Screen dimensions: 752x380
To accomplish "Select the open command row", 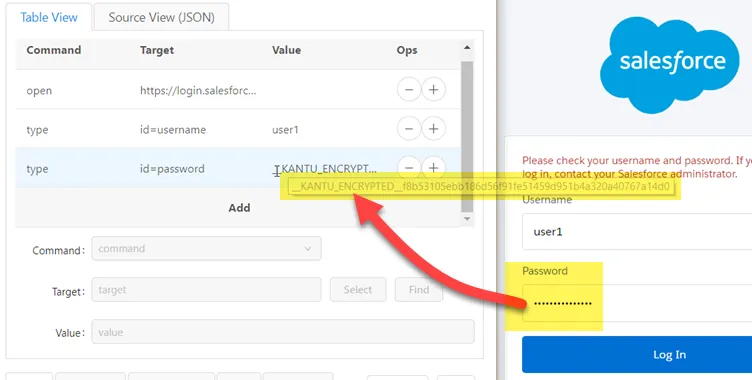I will pos(238,90).
